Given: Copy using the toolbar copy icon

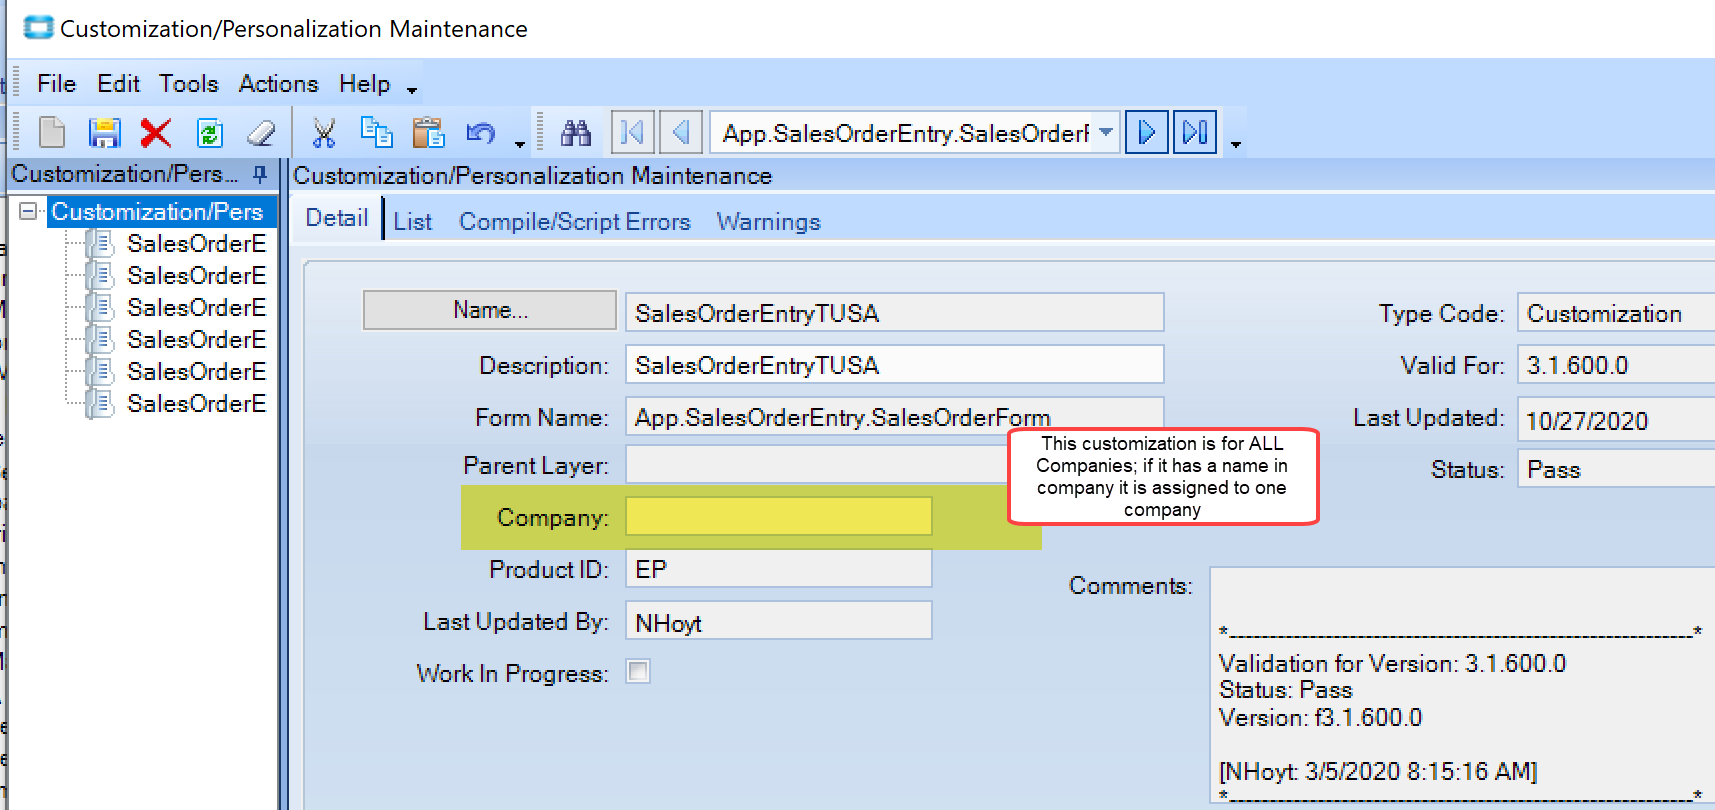Looking at the screenshot, I should tap(376, 132).
